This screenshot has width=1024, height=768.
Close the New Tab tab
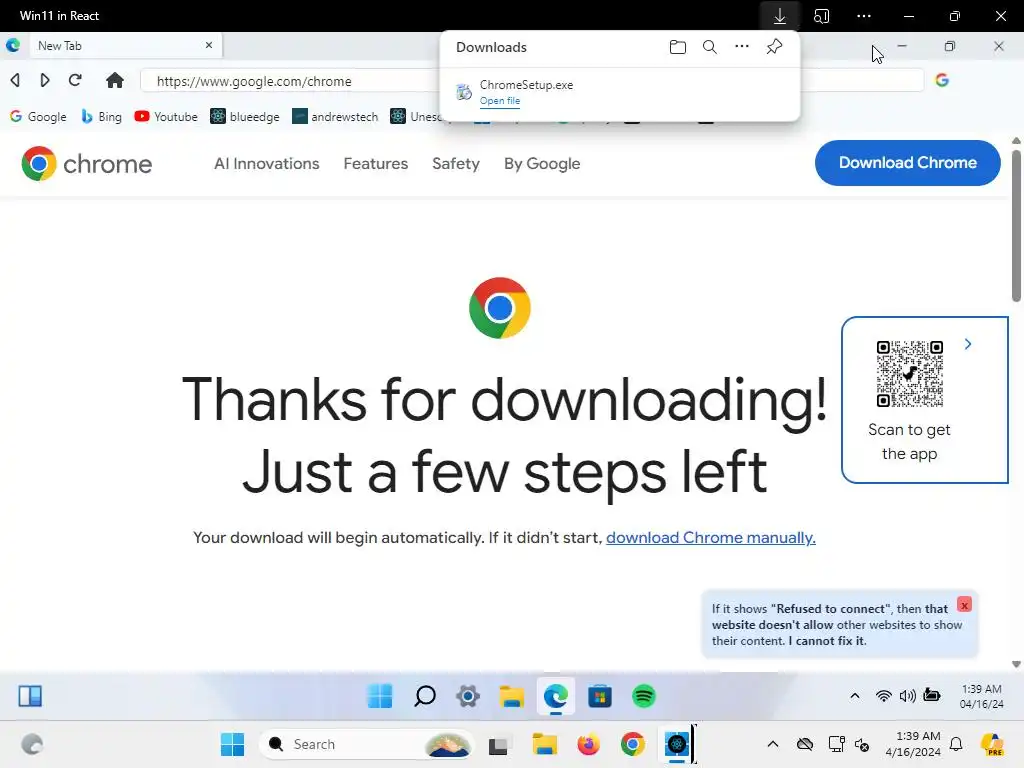pyautogui.click(x=209, y=45)
